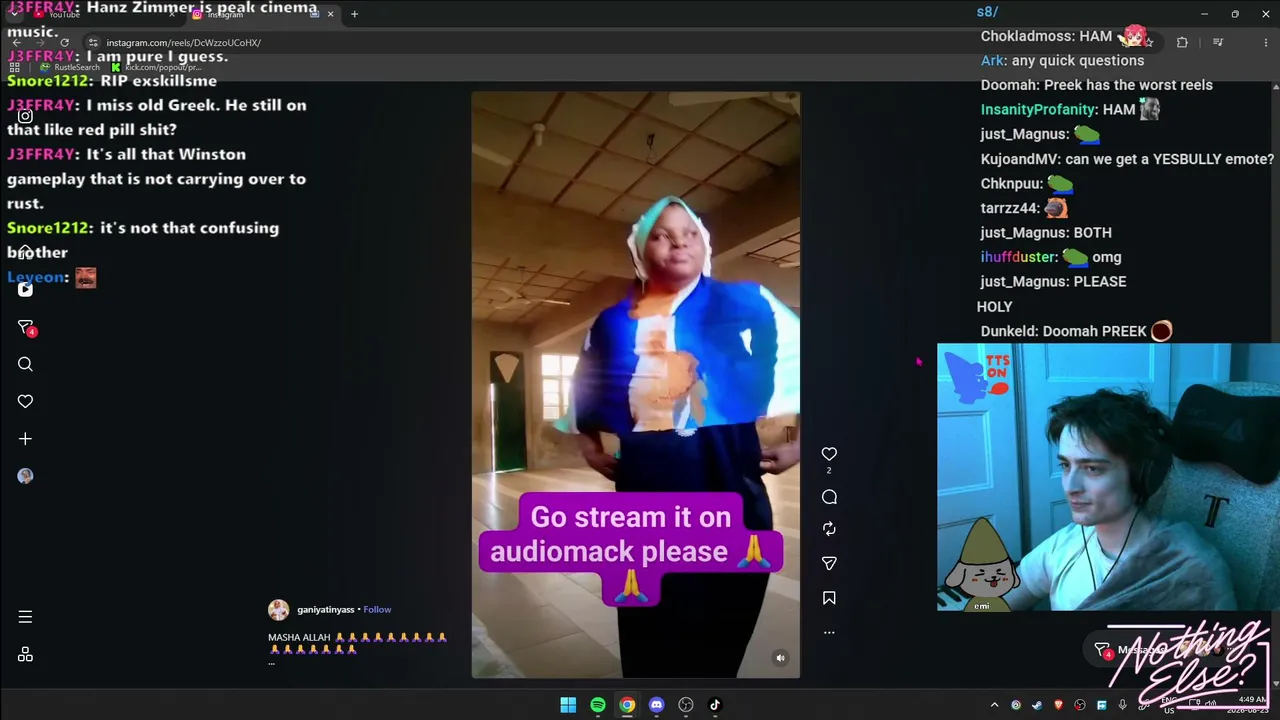Open the Also from Meta icon

(x=25, y=654)
